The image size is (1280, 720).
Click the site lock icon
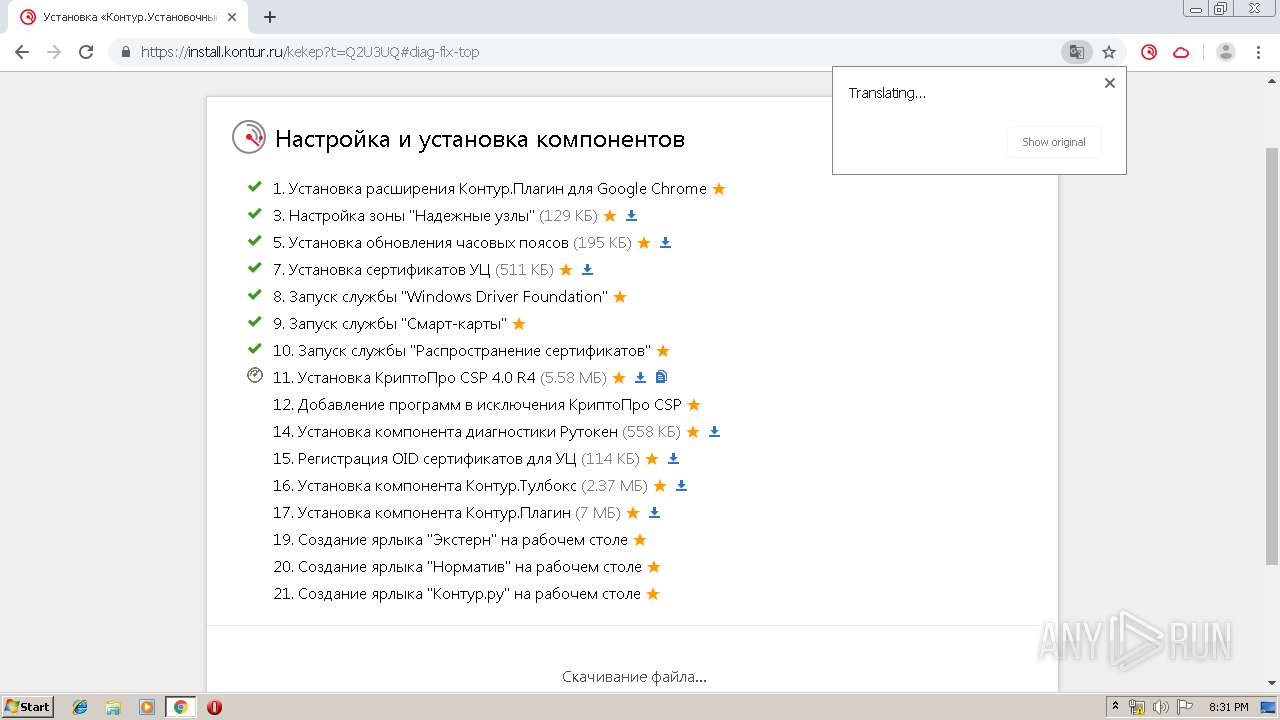point(126,52)
